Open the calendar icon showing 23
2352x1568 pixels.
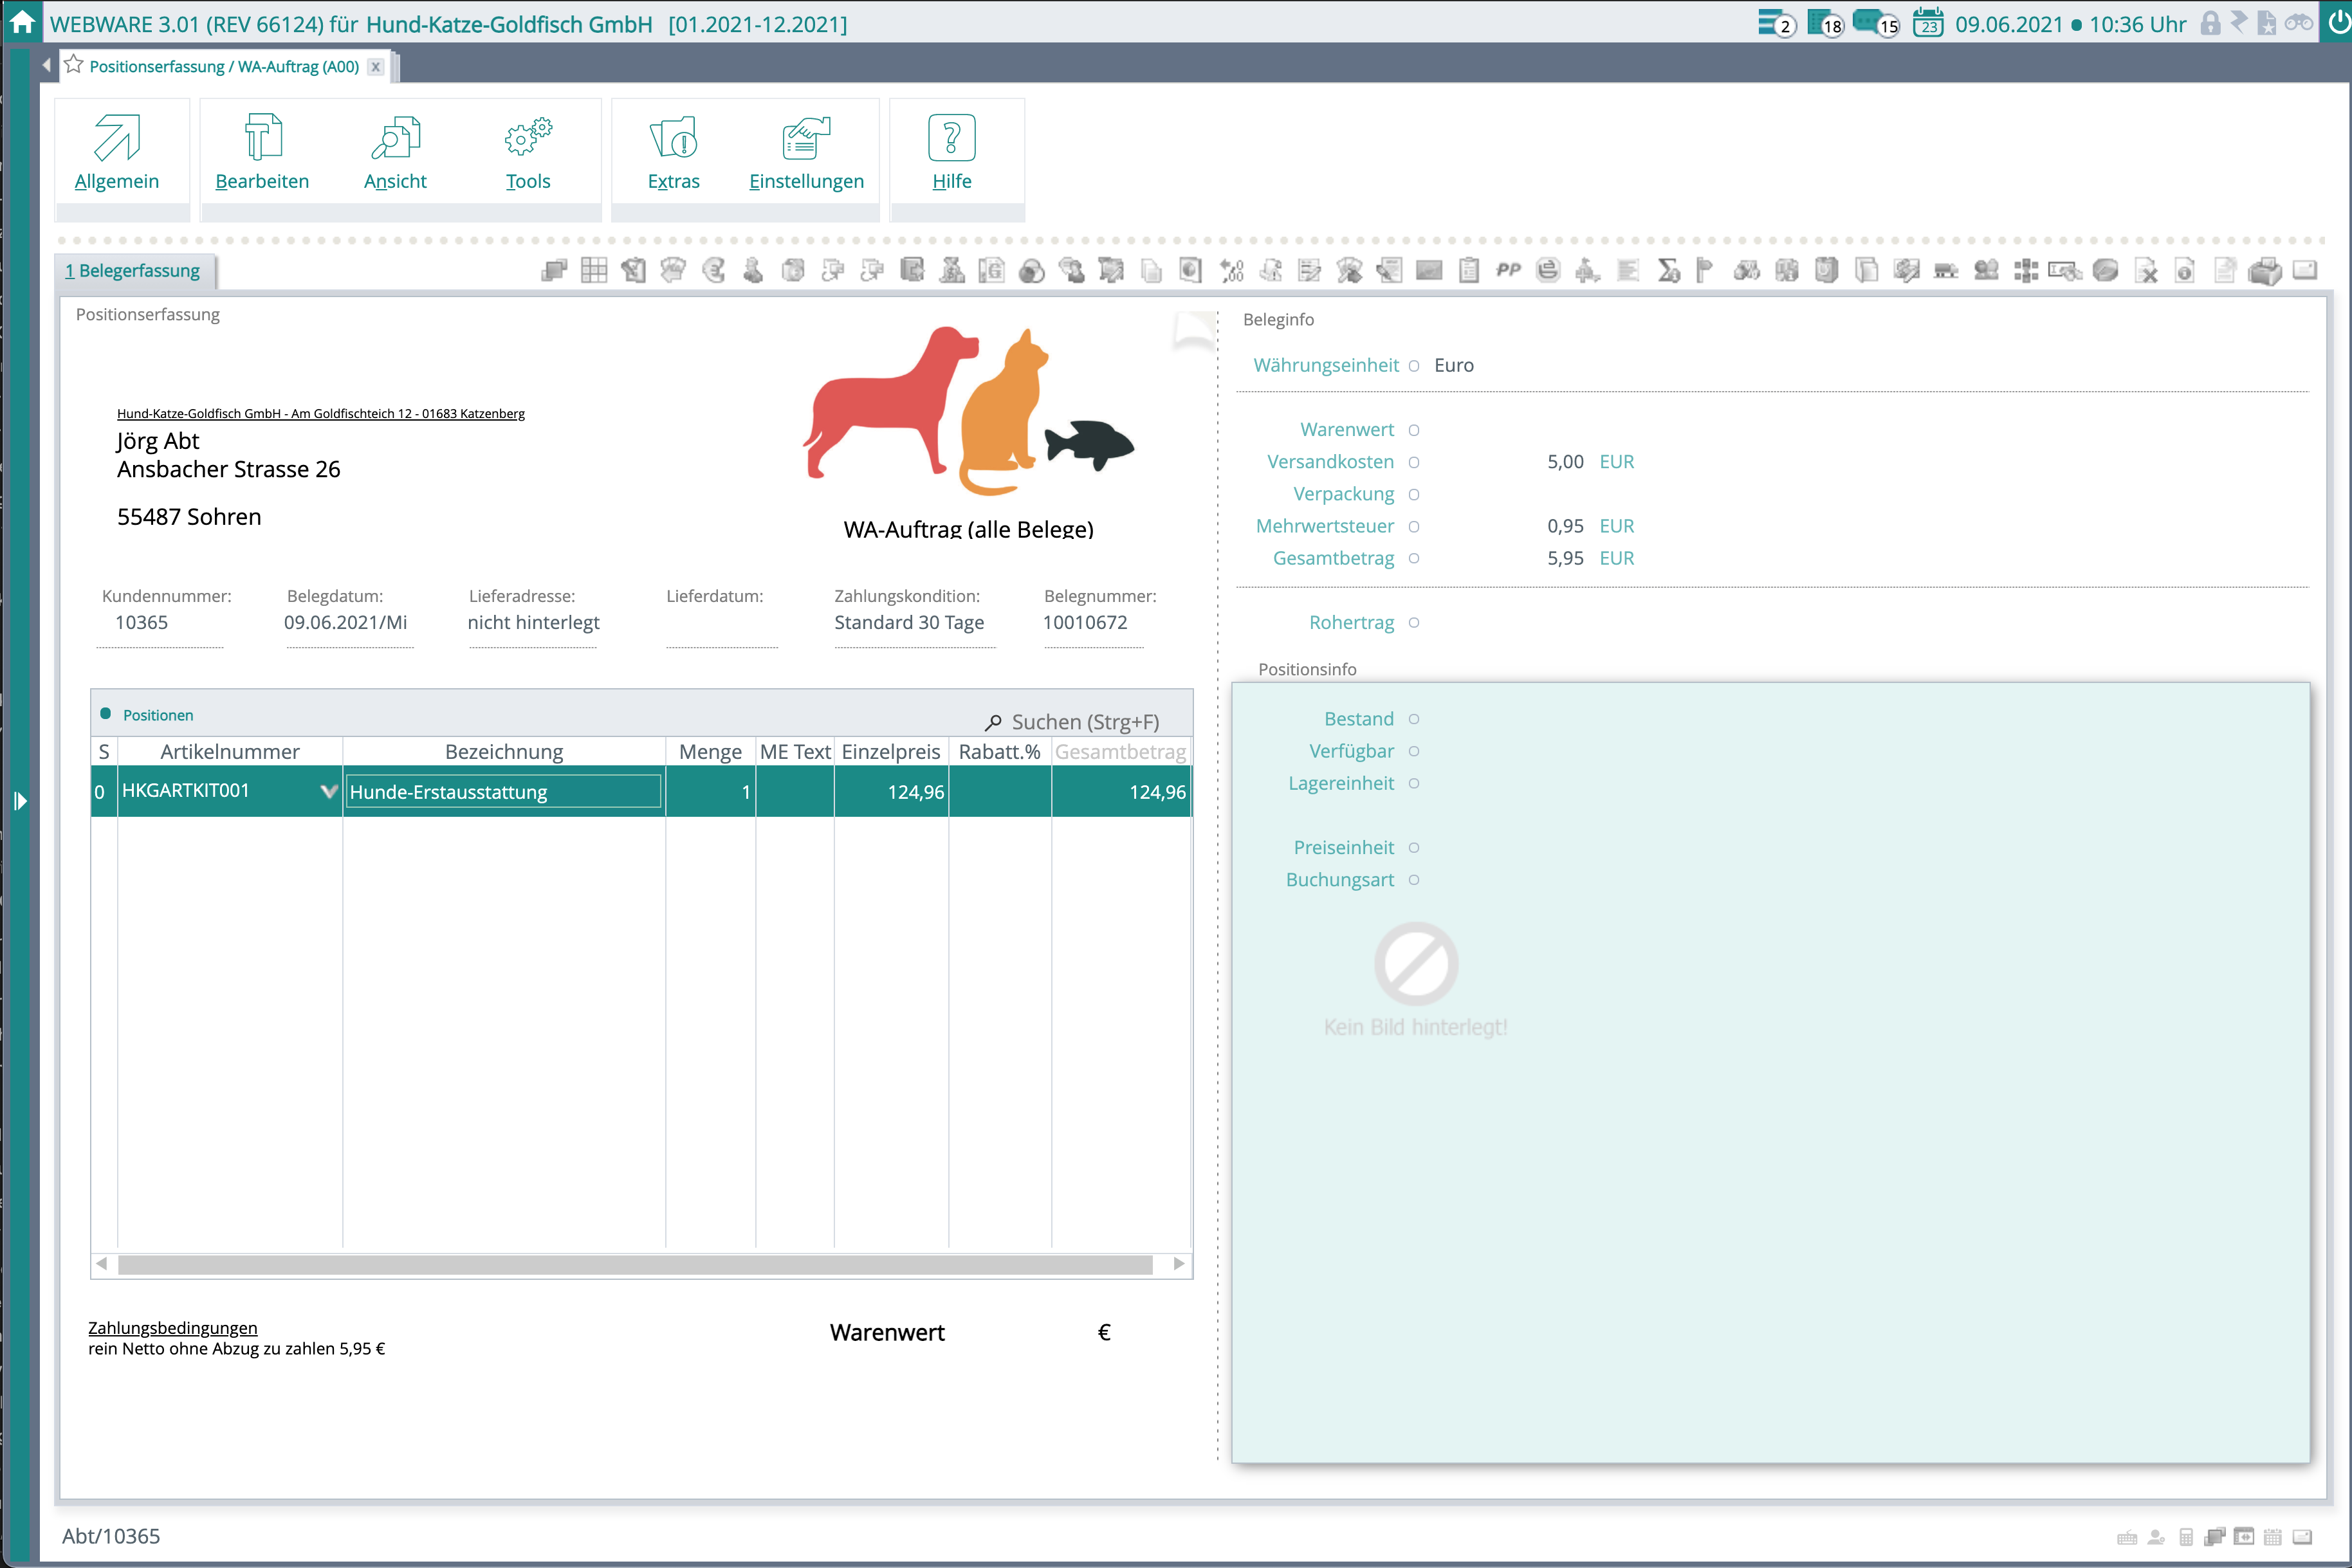[x=1927, y=23]
